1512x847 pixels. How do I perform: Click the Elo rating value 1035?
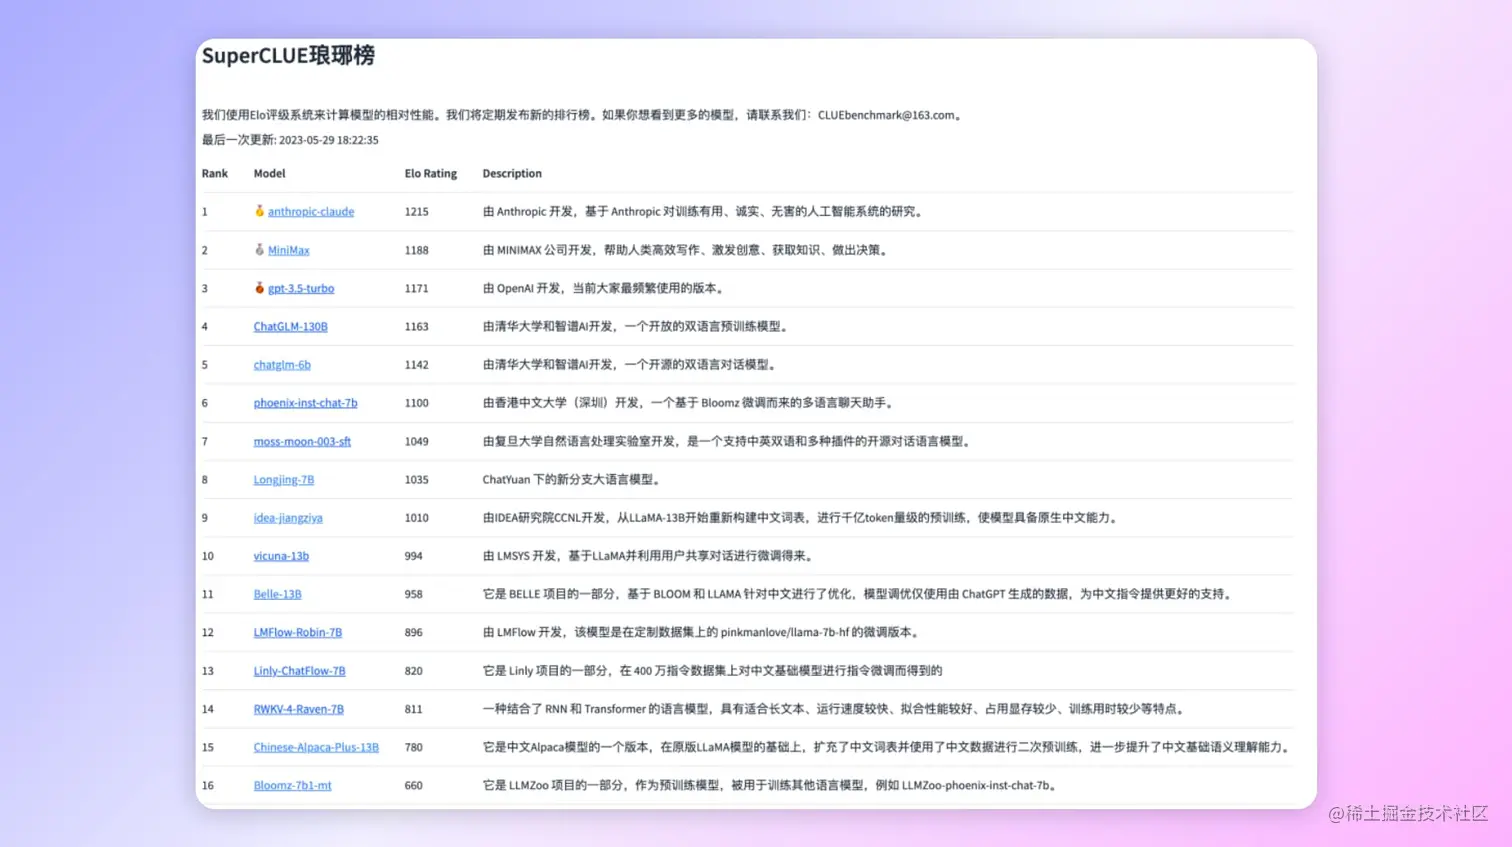417,480
